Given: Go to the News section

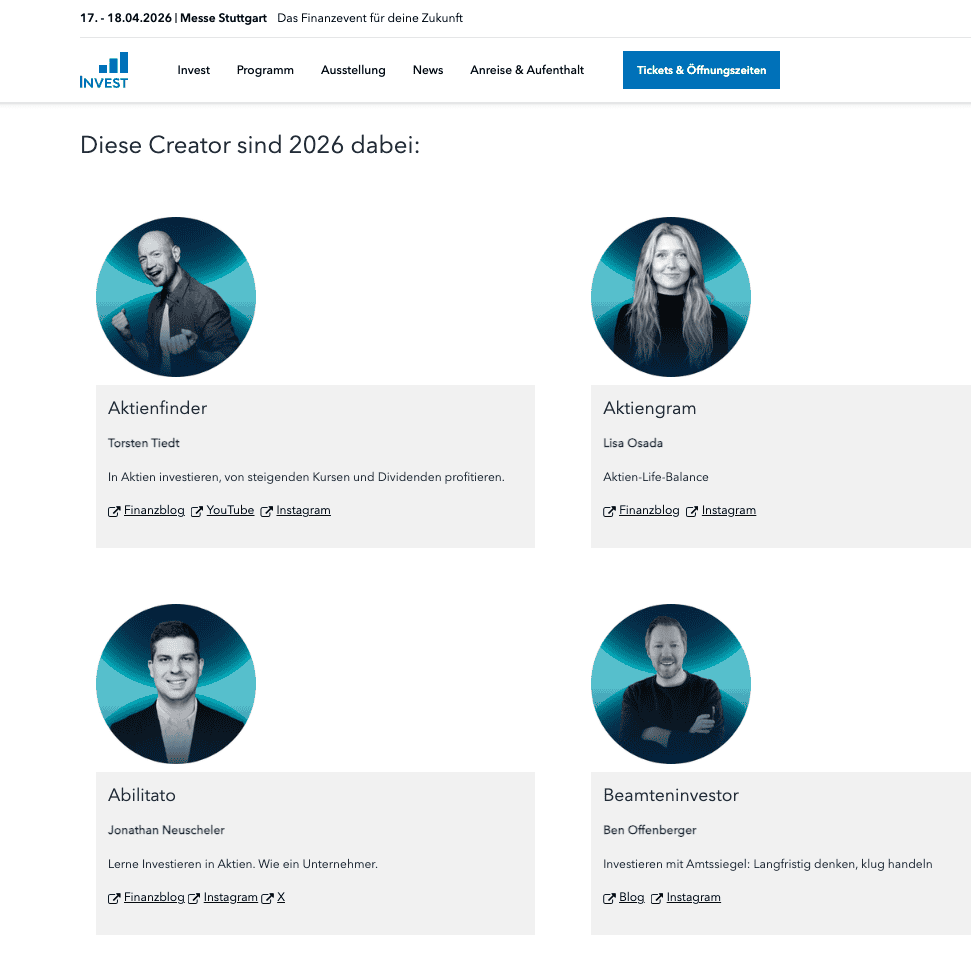Looking at the screenshot, I should 428,70.
